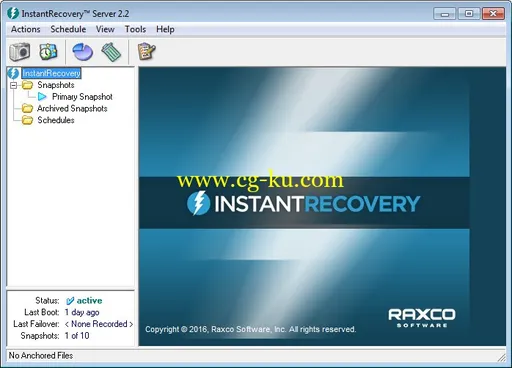Click the Primary Snapshot play arrow icon

tap(42, 97)
